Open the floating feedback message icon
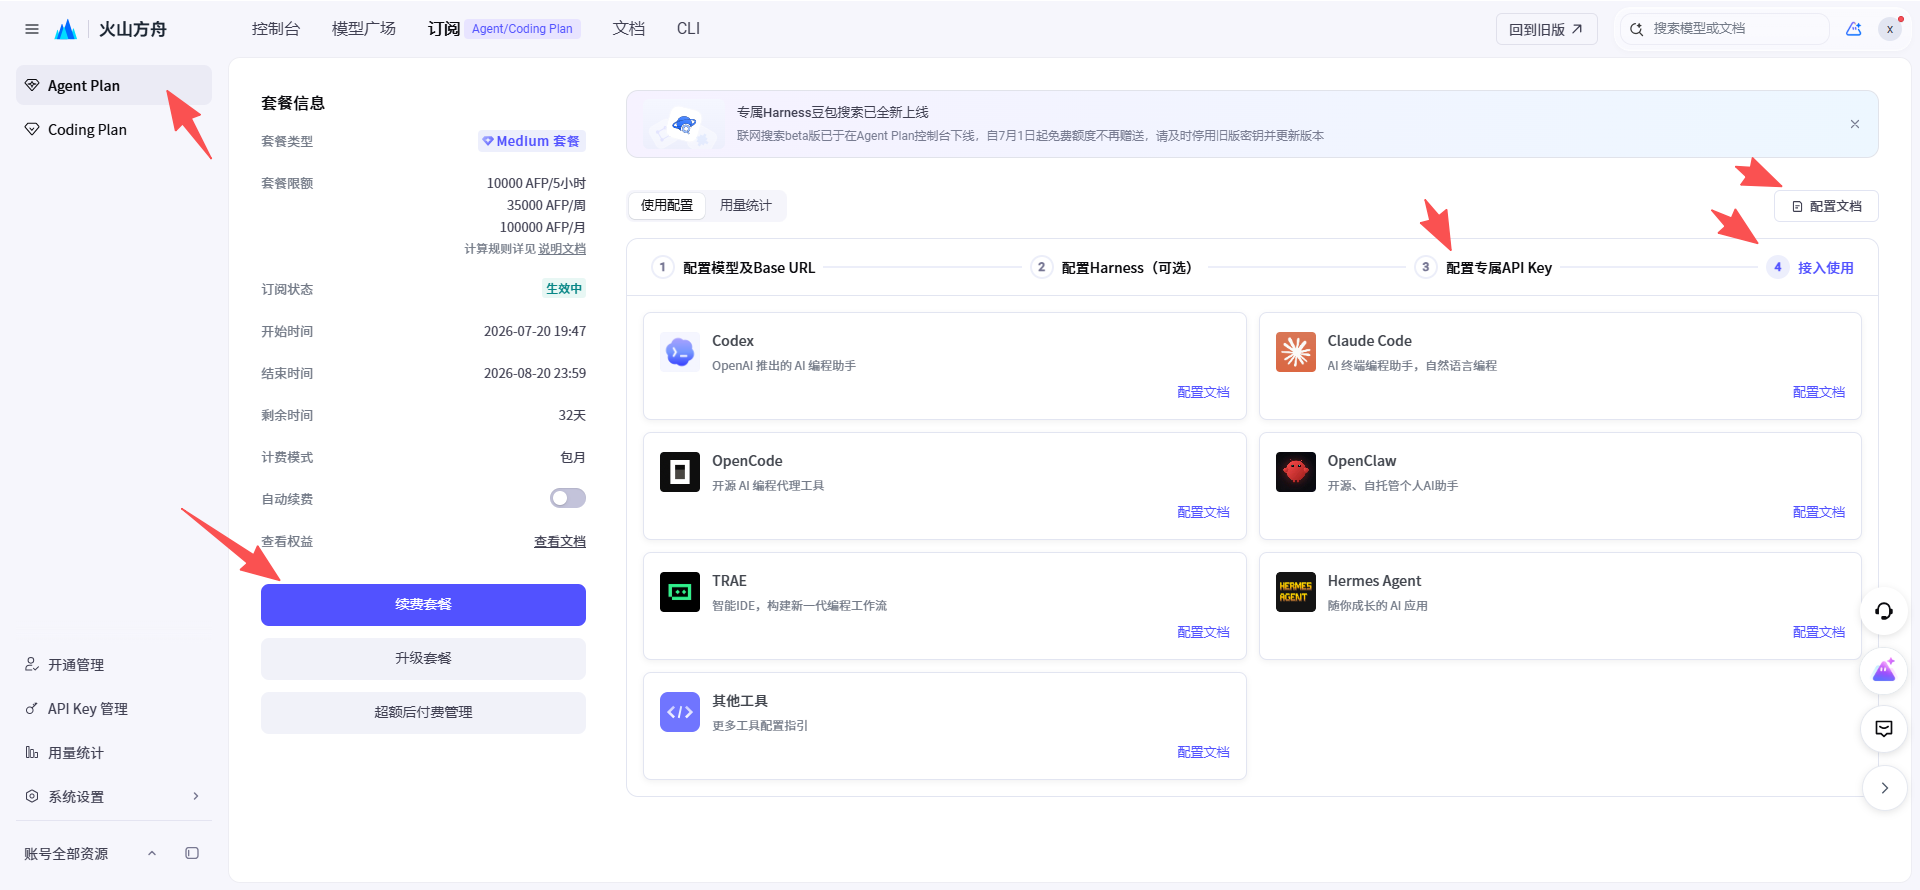 click(x=1884, y=729)
